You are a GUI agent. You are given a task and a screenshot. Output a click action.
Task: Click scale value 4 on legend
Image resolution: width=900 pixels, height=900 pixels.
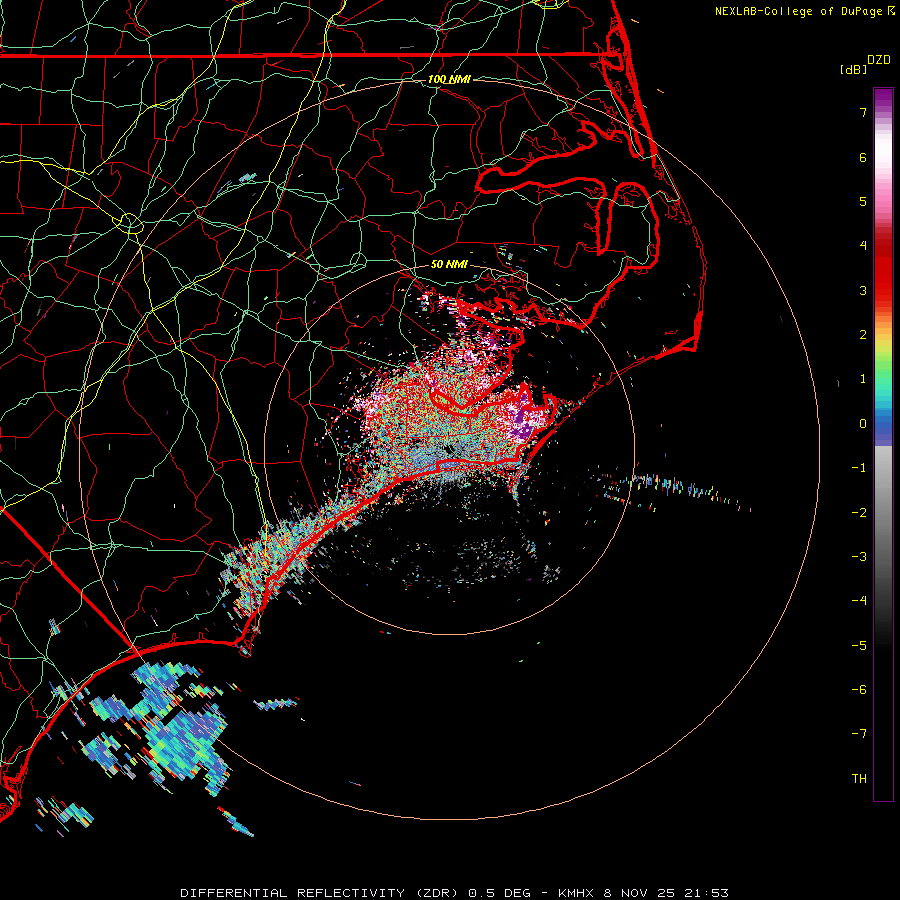pos(863,246)
